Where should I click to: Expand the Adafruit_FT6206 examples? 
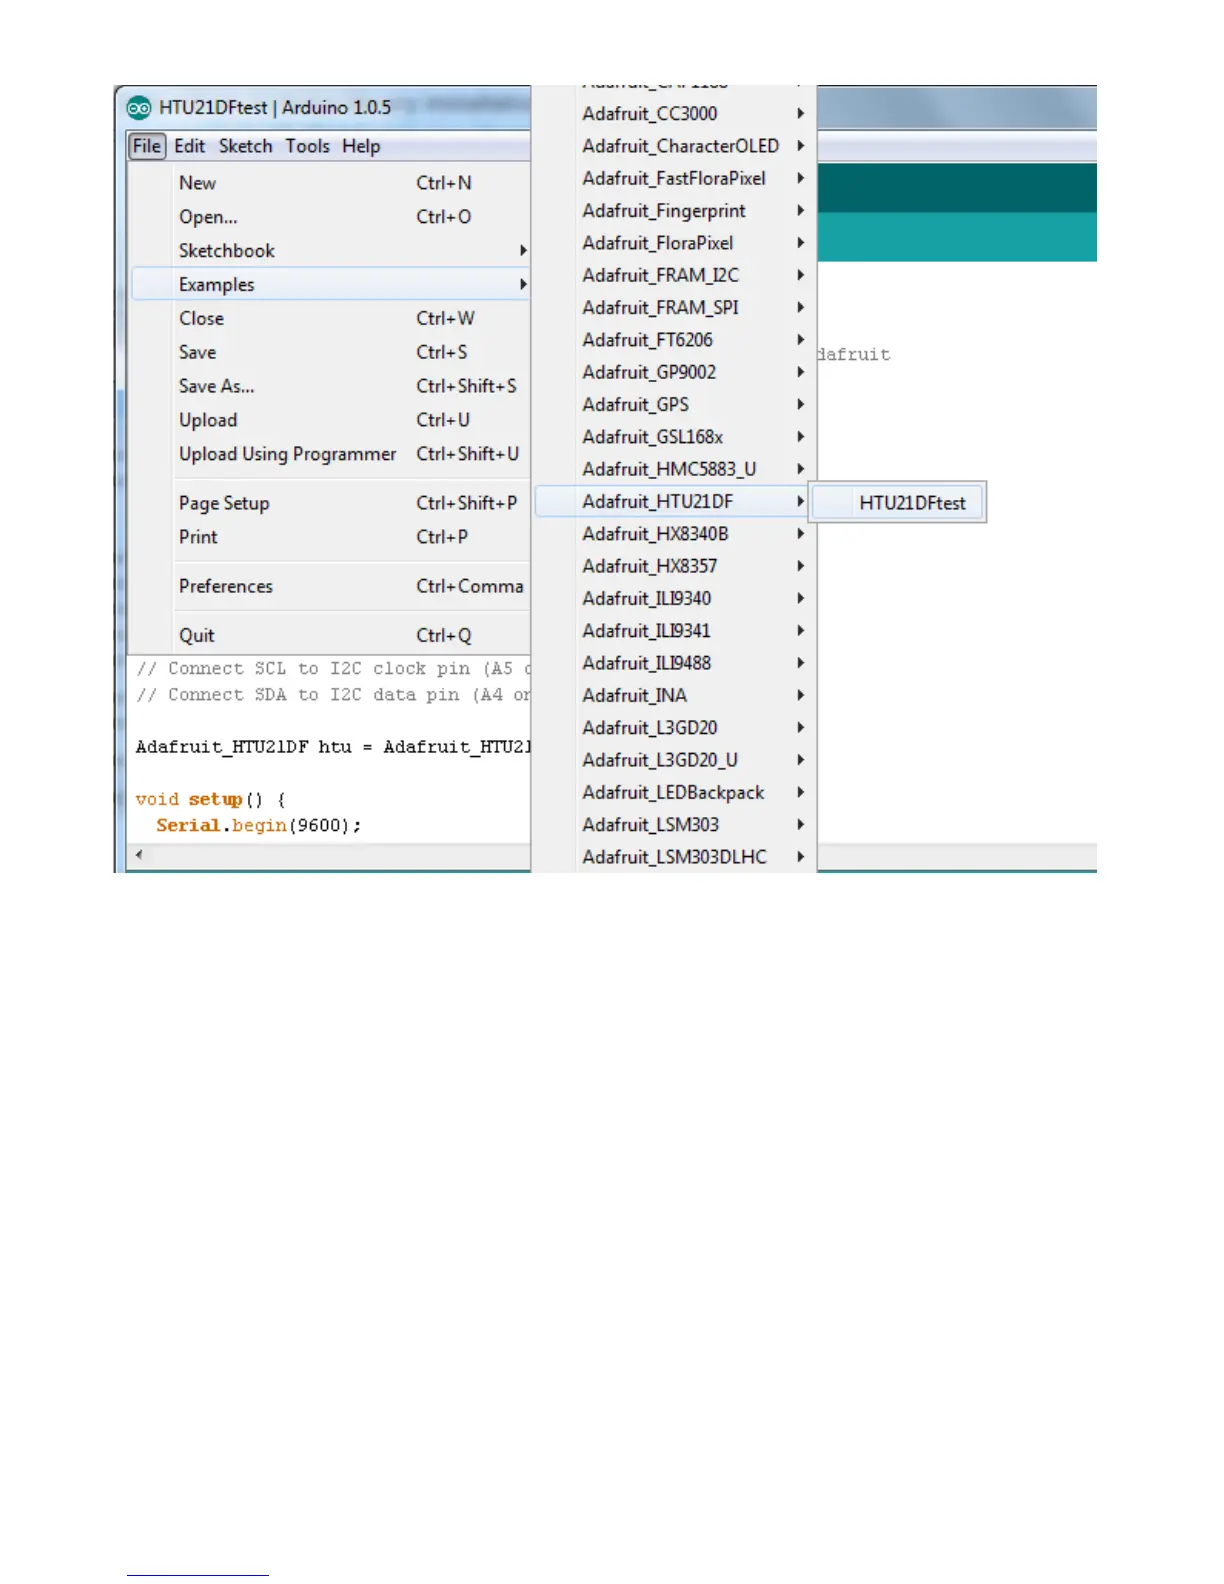point(675,340)
